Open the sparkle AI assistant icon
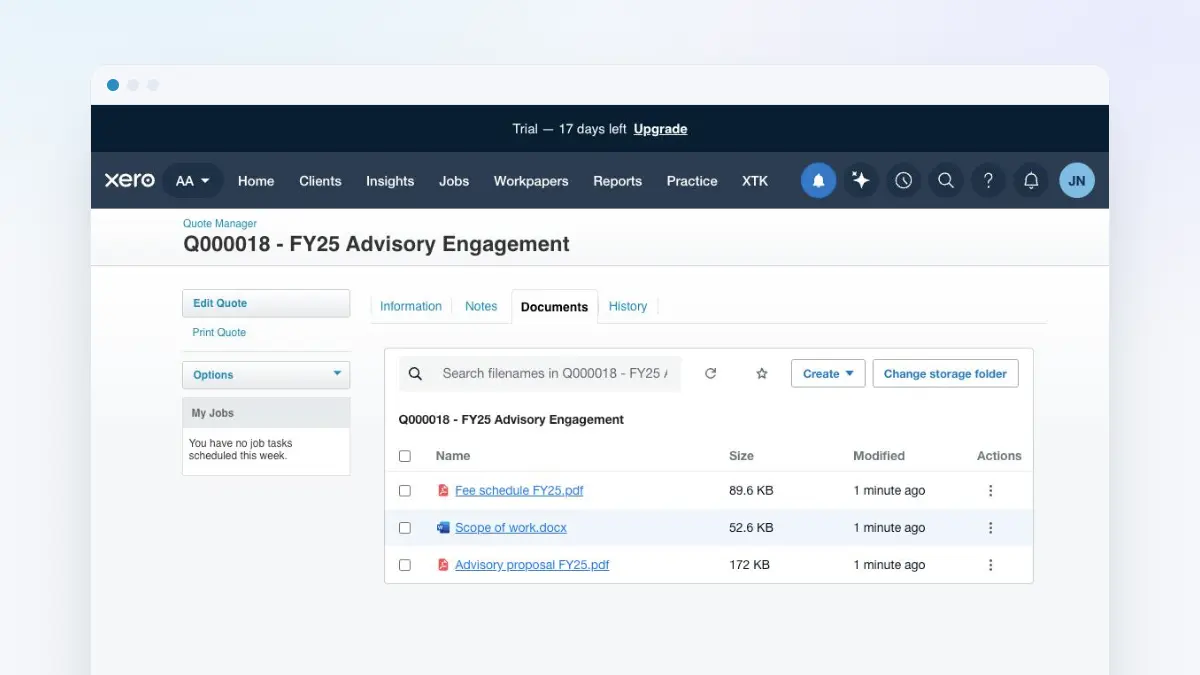The width and height of the screenshot is (1200, 675). pyautogui.click(x=861, y=181)
